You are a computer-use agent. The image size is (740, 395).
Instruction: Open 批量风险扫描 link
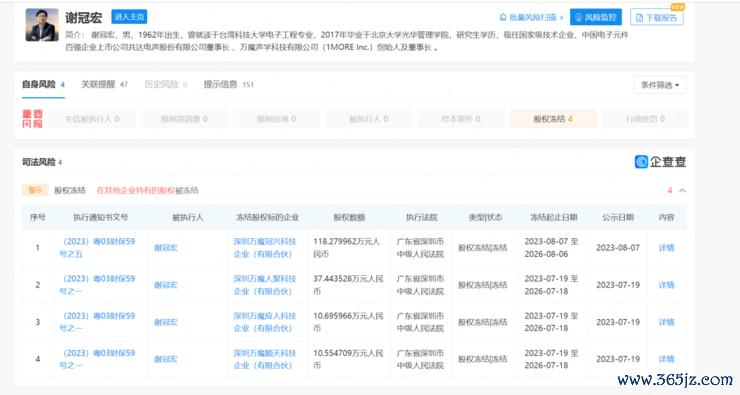point(531,17)
